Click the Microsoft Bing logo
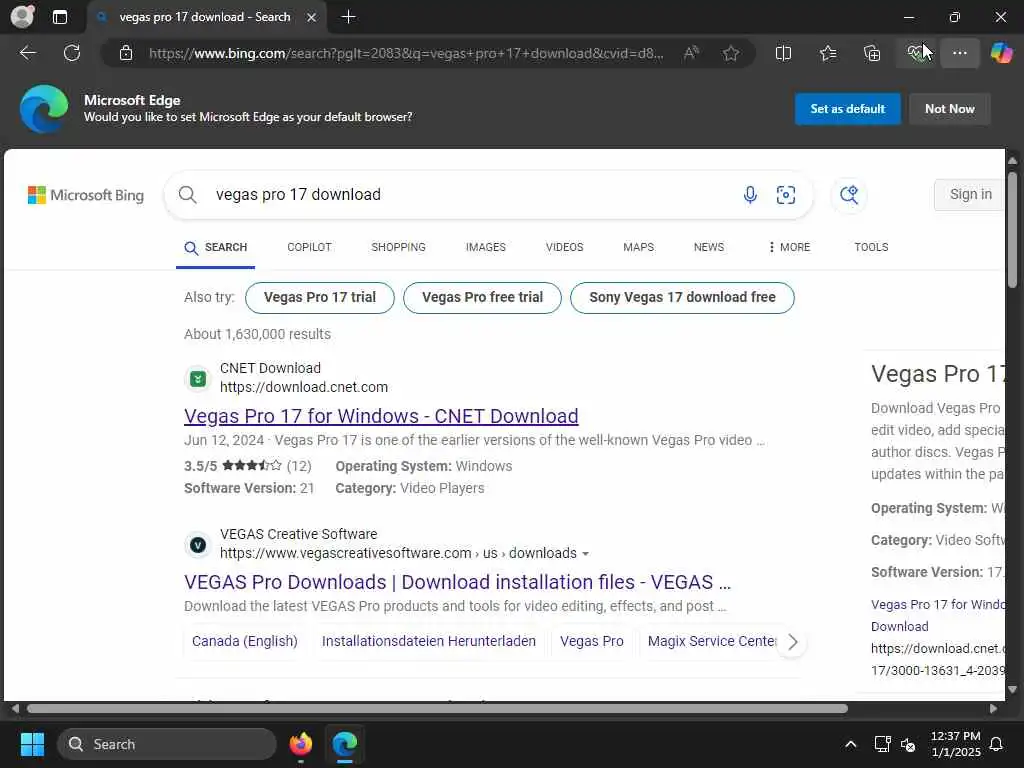Image resolution: width=1024 pixels, height=768 pixels. (x=86, y=195)
